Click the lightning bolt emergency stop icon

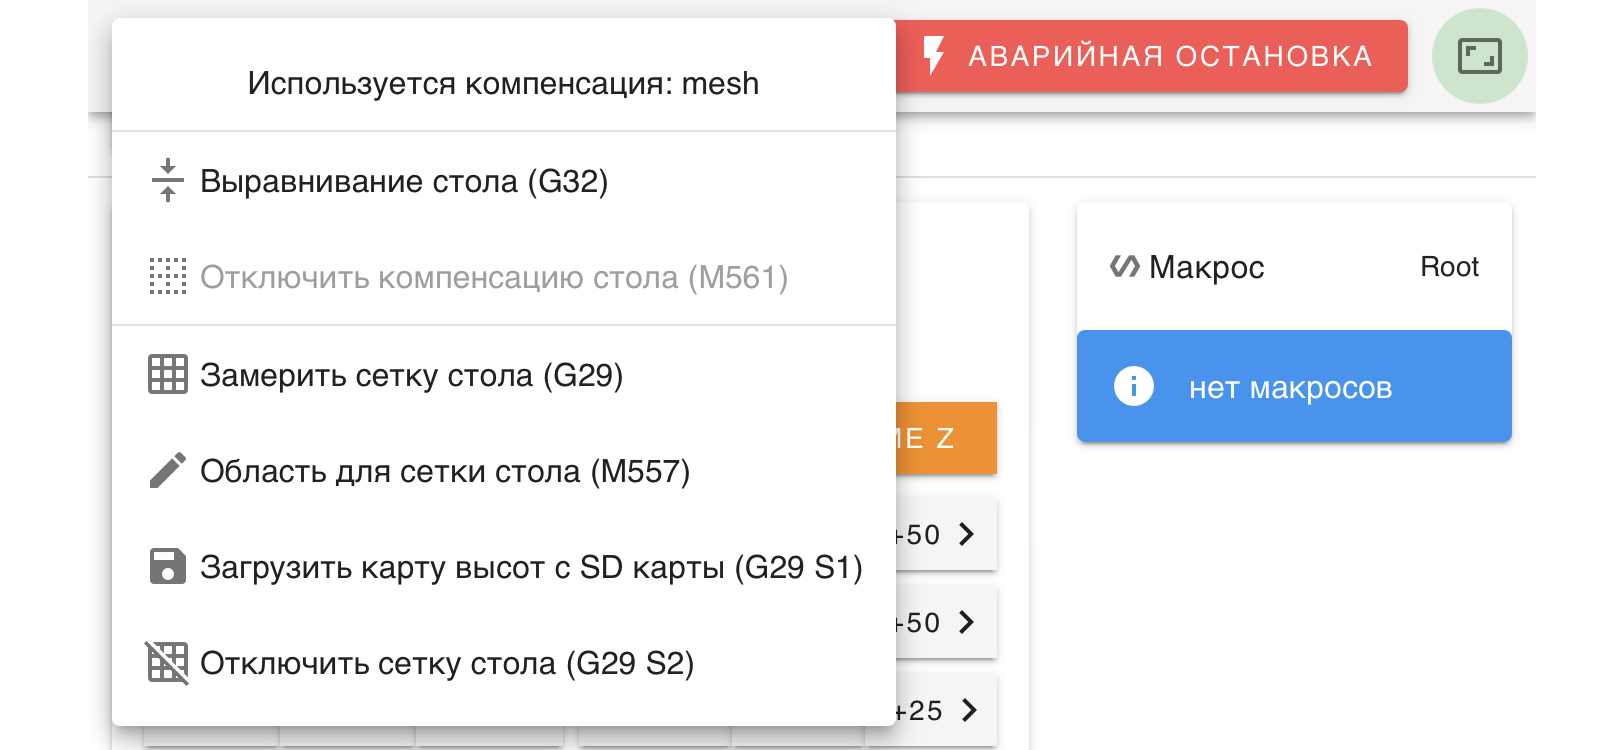point(933,56)
